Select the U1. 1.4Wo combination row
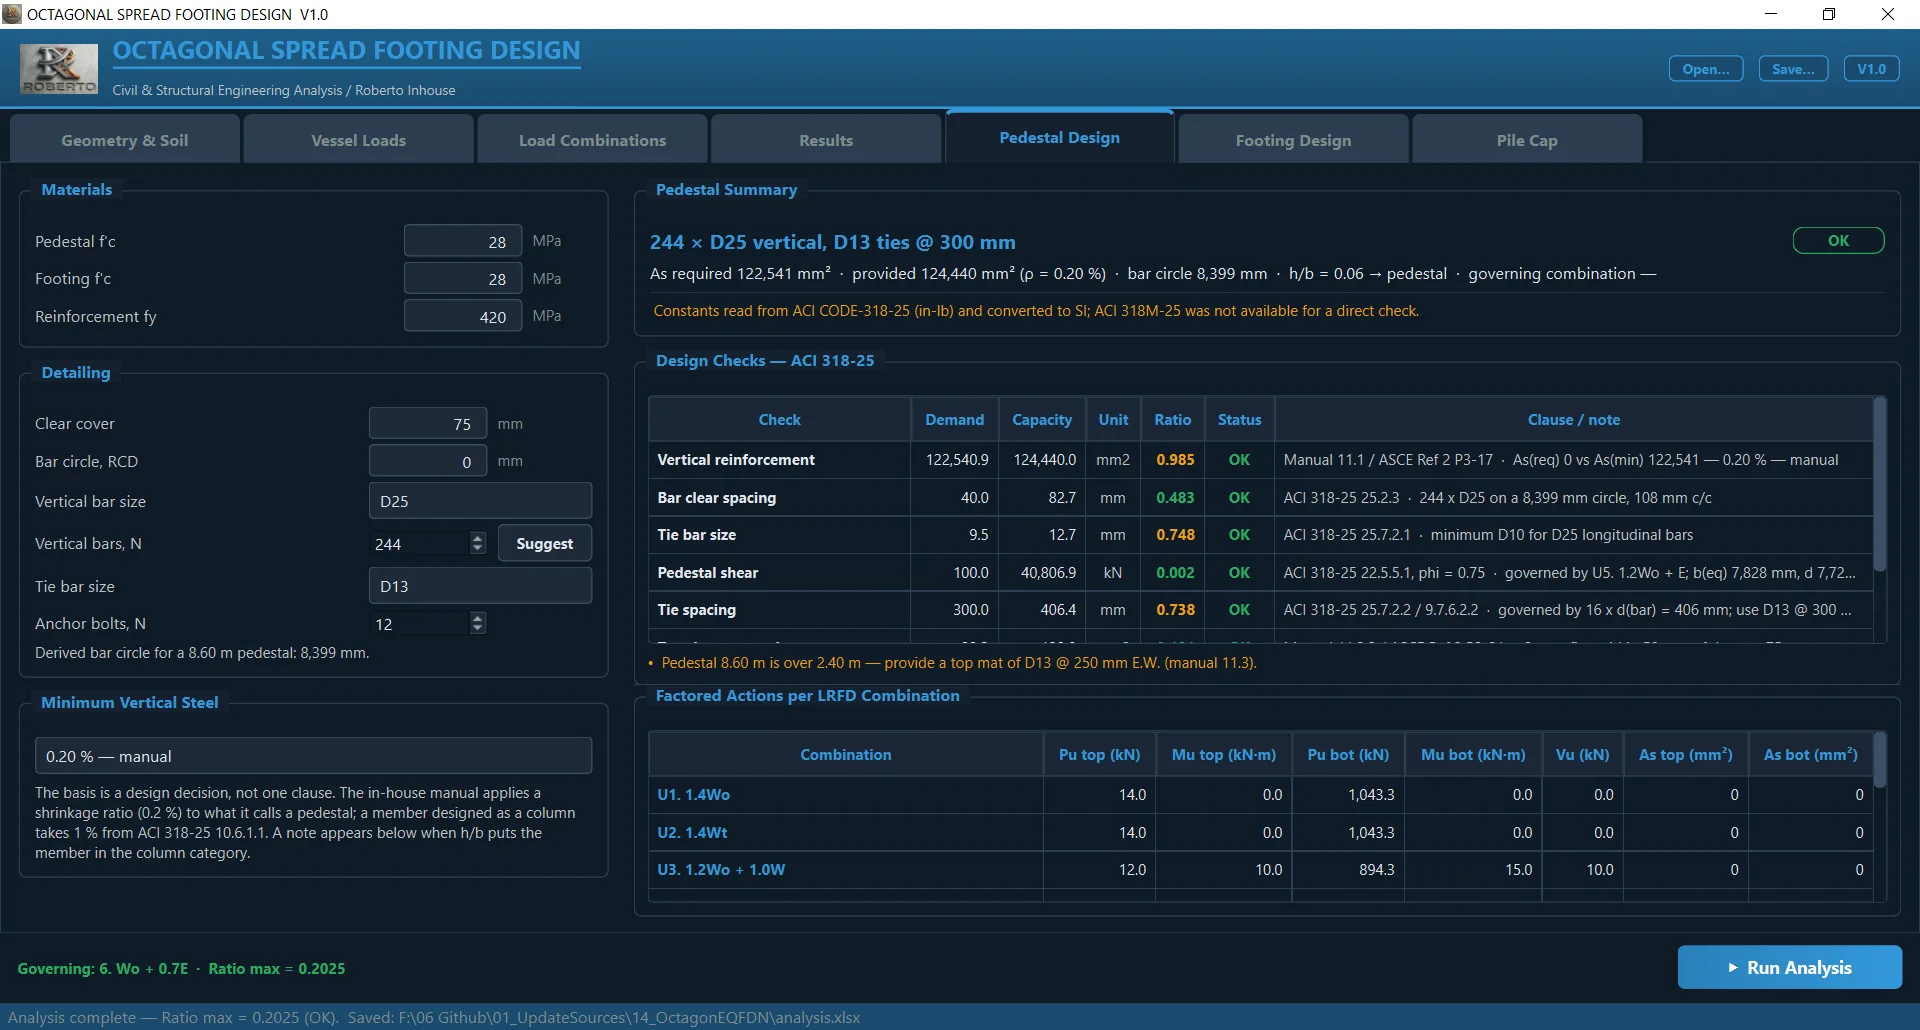1920x1030 pixels. pos(1261,795)
